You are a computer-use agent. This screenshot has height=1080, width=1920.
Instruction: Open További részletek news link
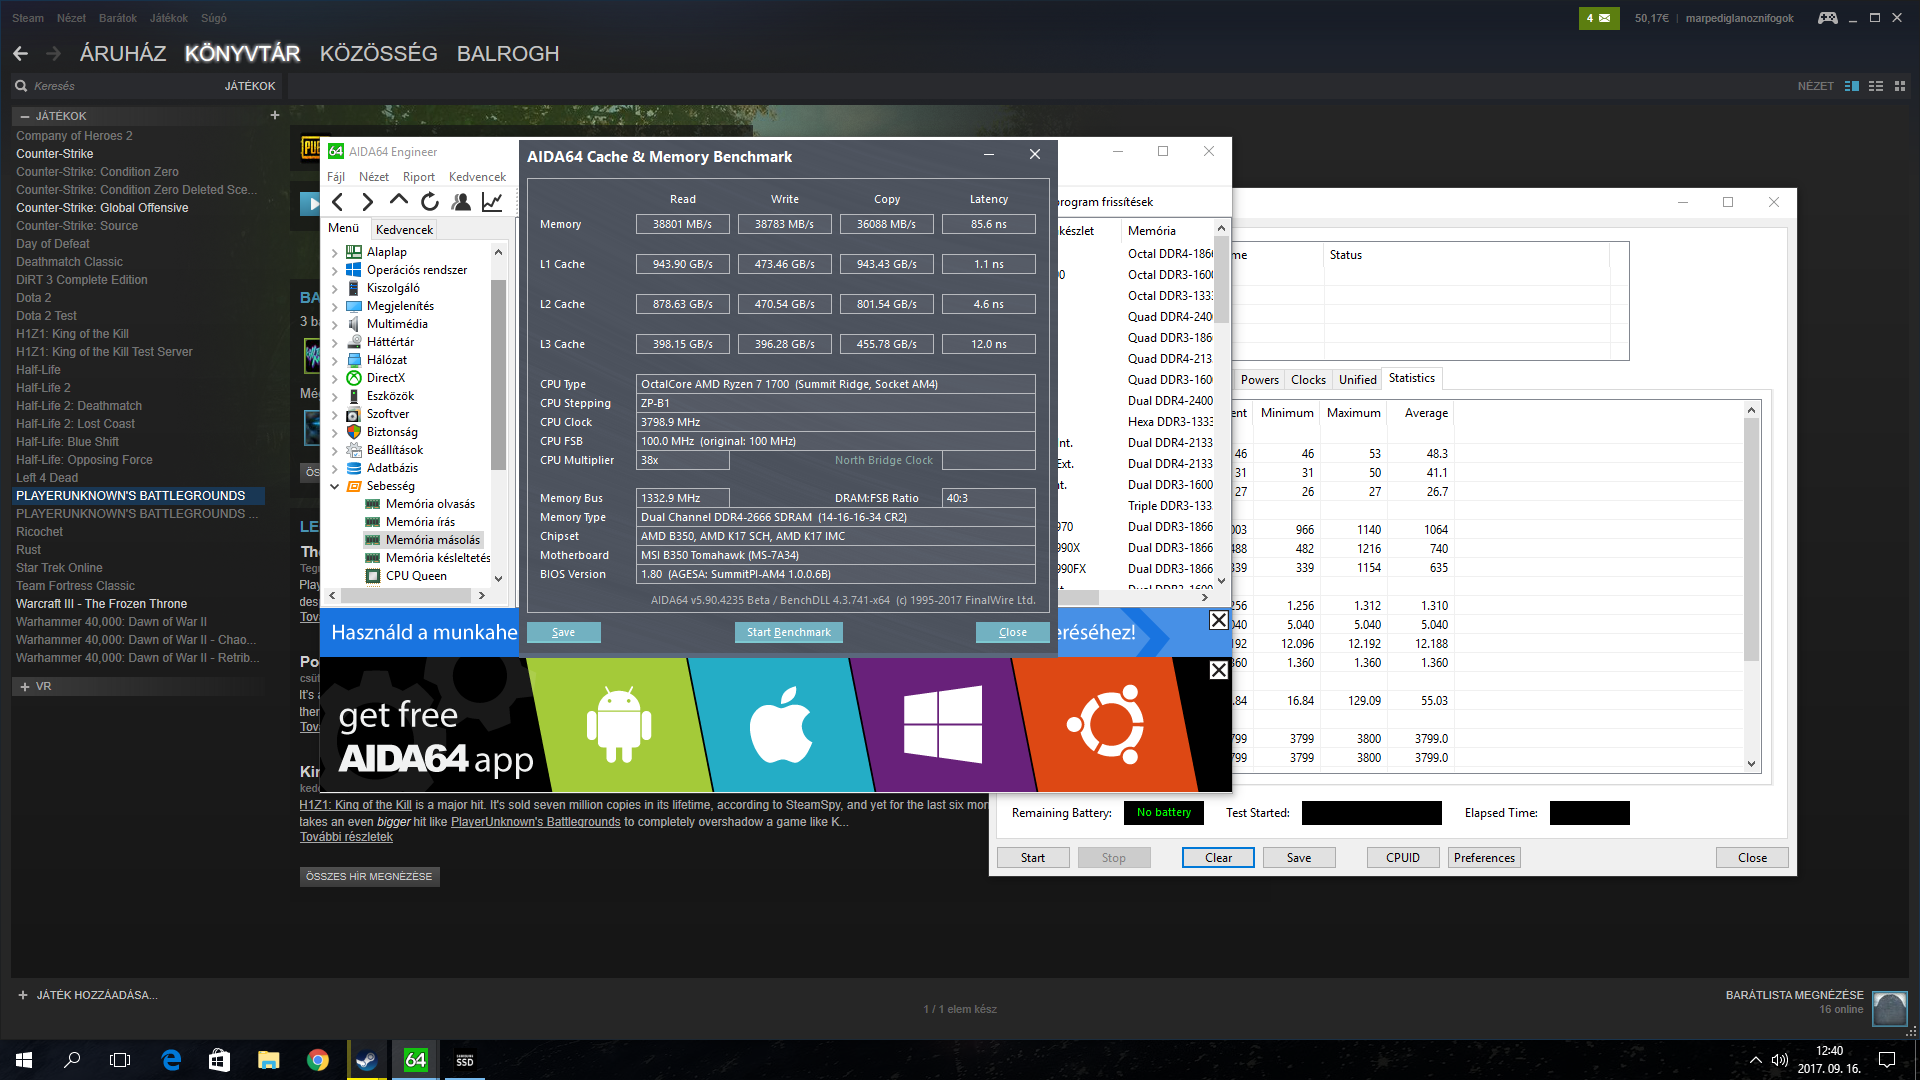click(x=346, y=837)
